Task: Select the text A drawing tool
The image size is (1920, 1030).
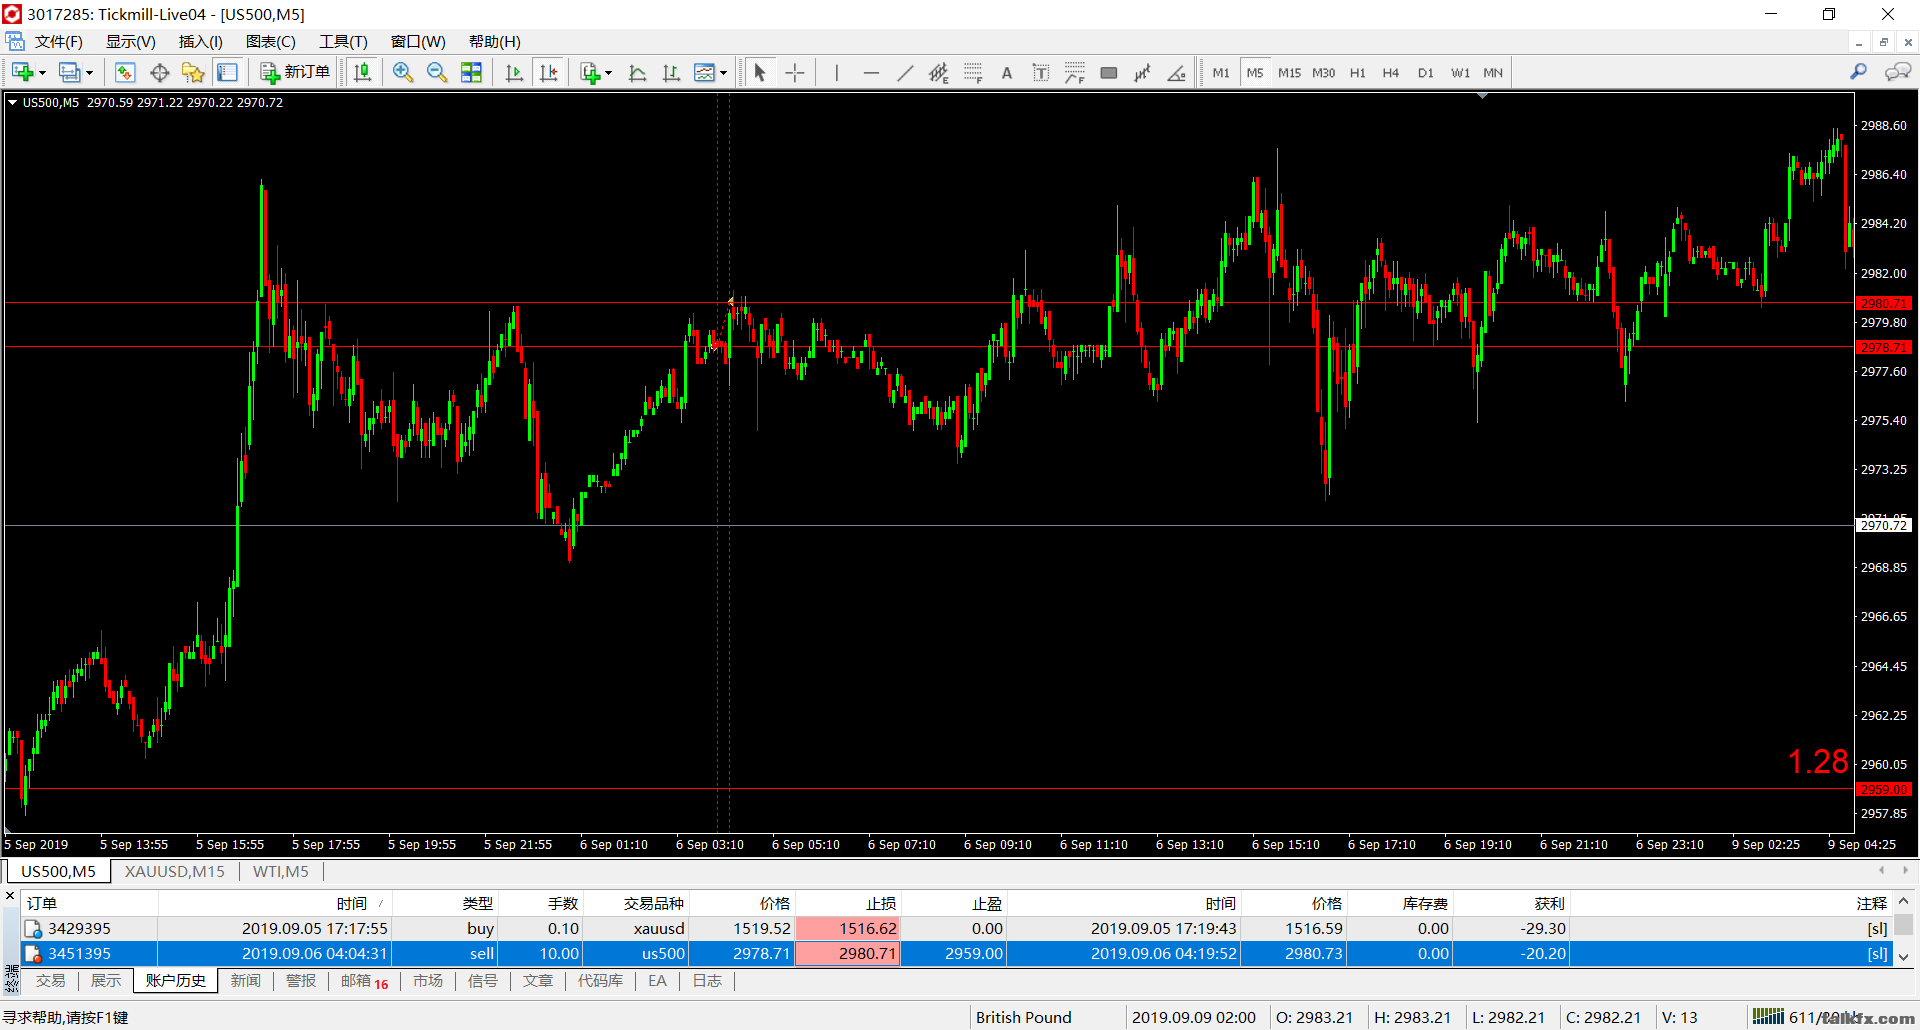Action: coord(1007,72)
